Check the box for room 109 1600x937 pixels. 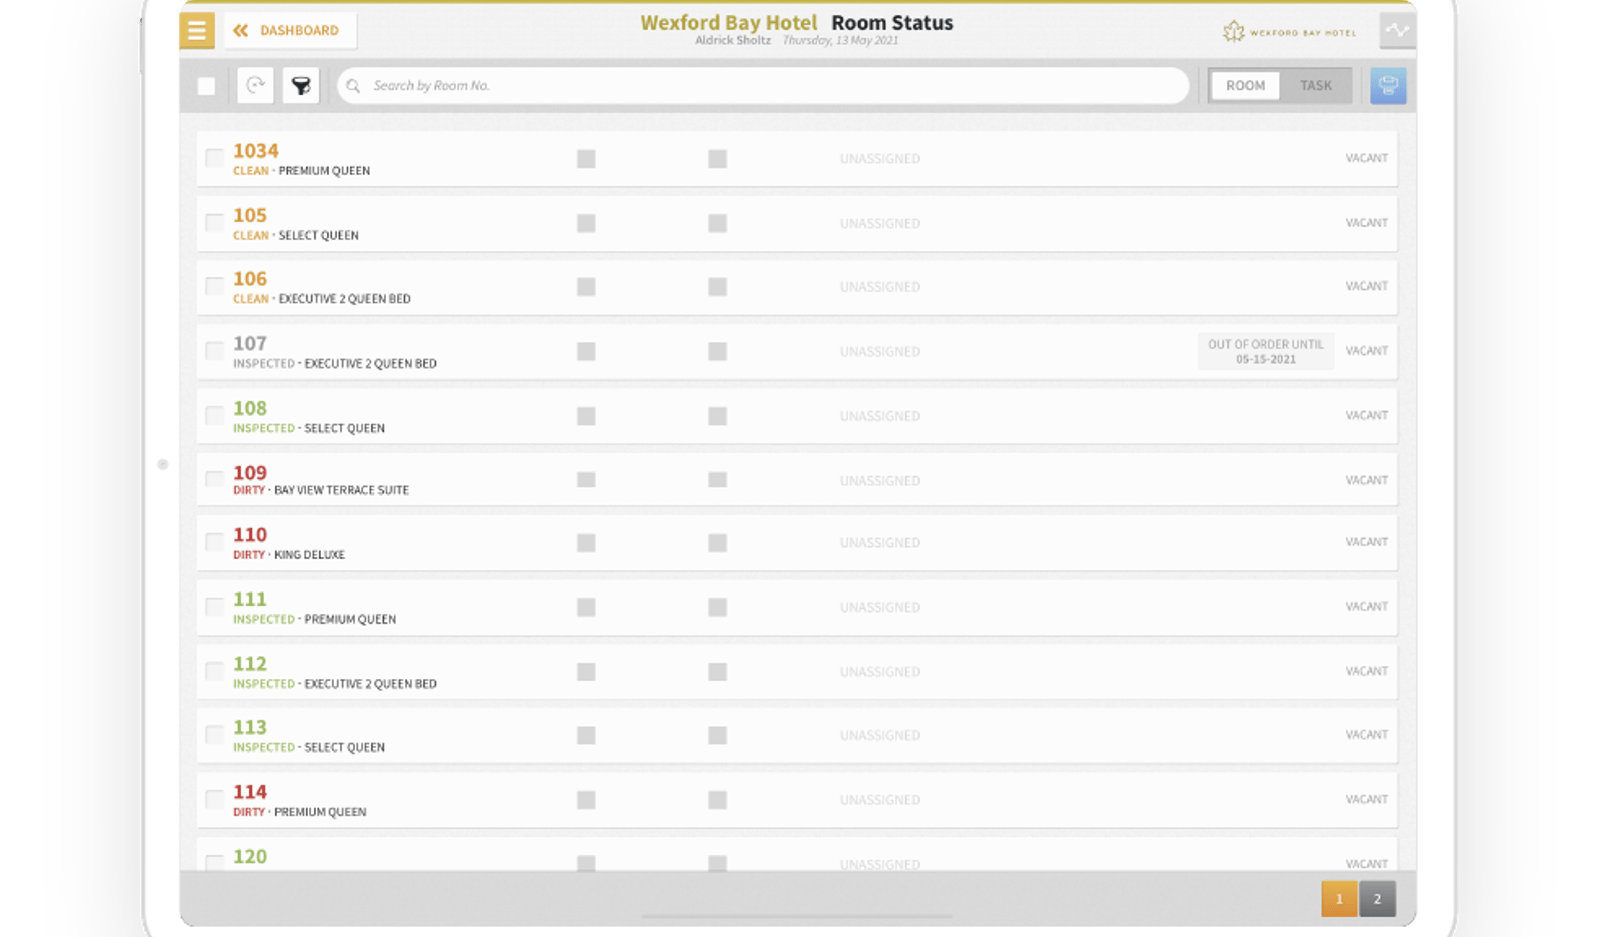[214, 479]
